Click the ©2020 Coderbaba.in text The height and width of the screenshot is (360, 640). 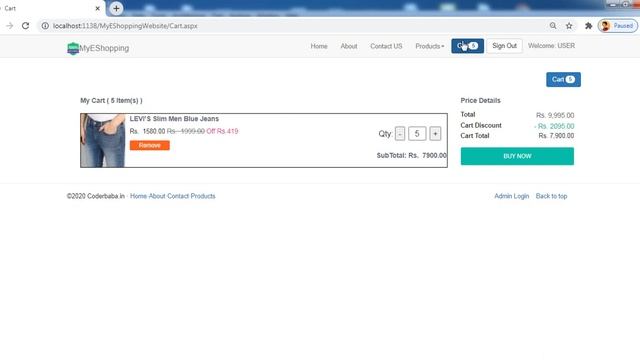coord(96,196)
